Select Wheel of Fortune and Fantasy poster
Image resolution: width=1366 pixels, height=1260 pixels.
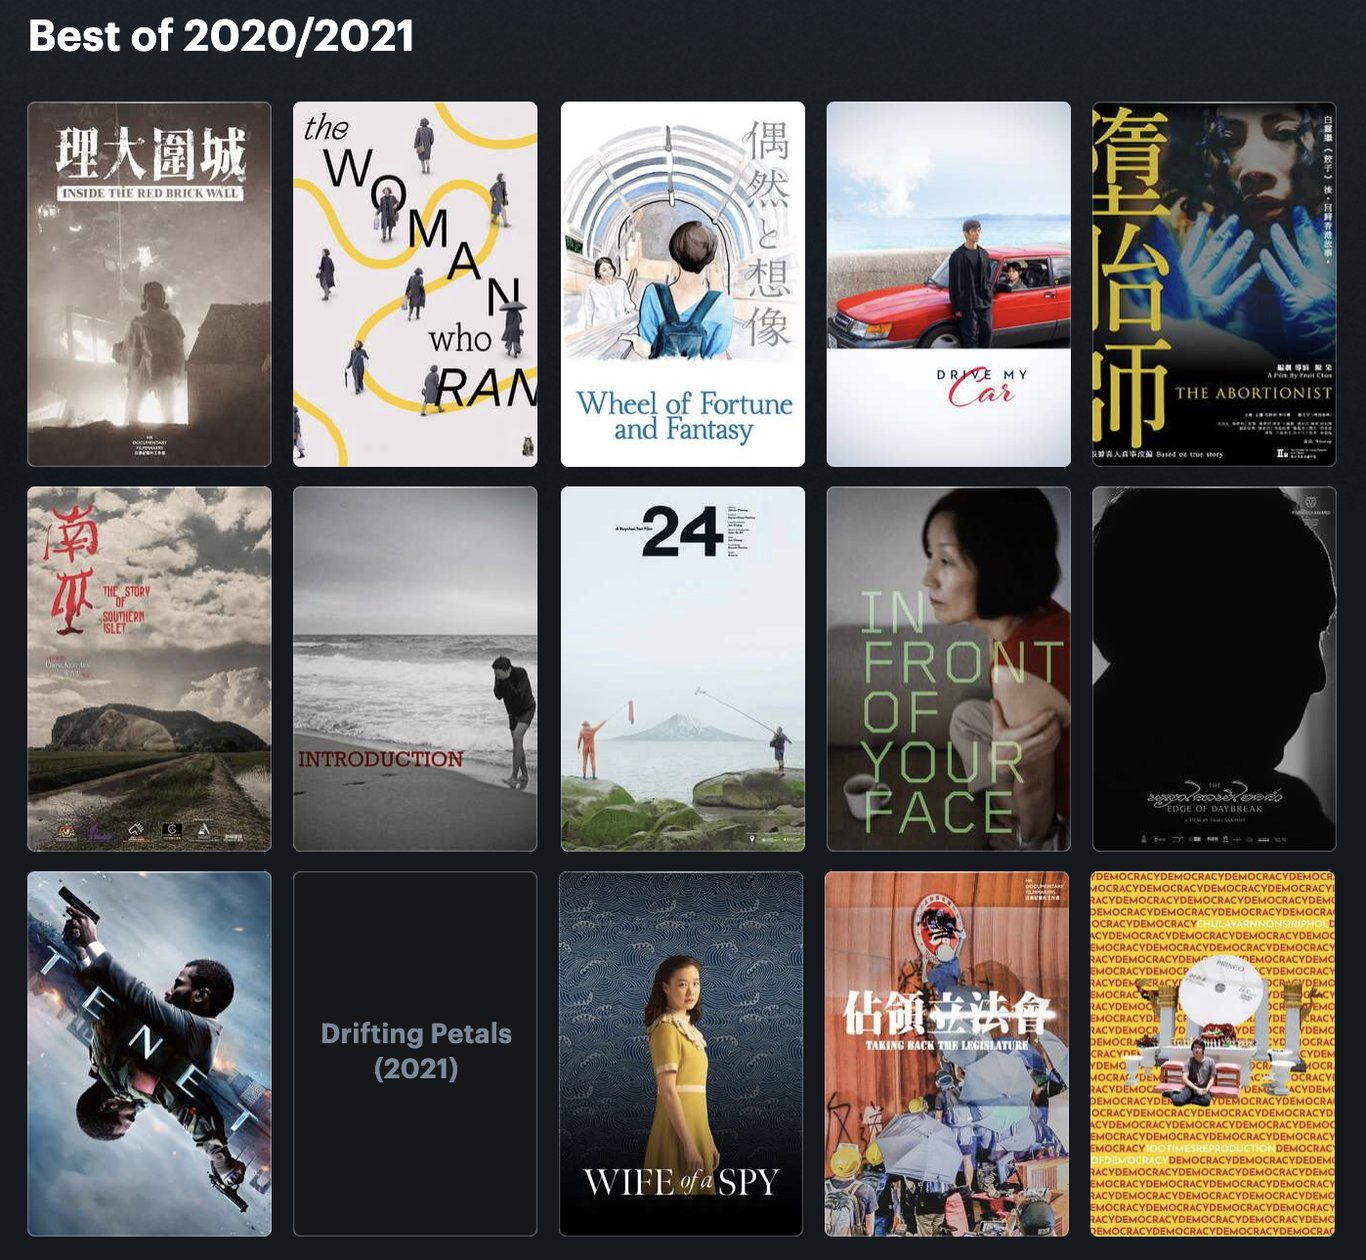click(x=683, y=284)
